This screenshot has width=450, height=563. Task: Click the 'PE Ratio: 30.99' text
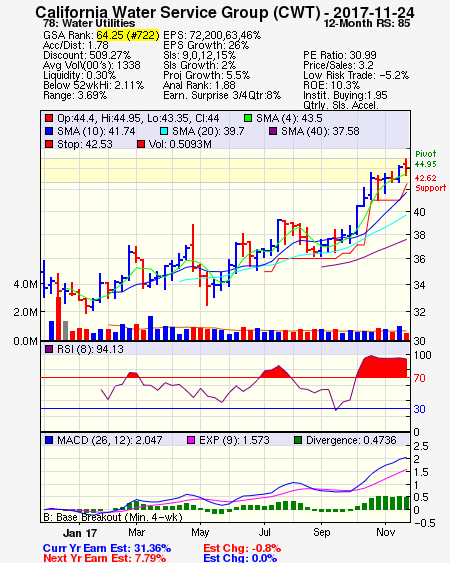coord(340,55)
